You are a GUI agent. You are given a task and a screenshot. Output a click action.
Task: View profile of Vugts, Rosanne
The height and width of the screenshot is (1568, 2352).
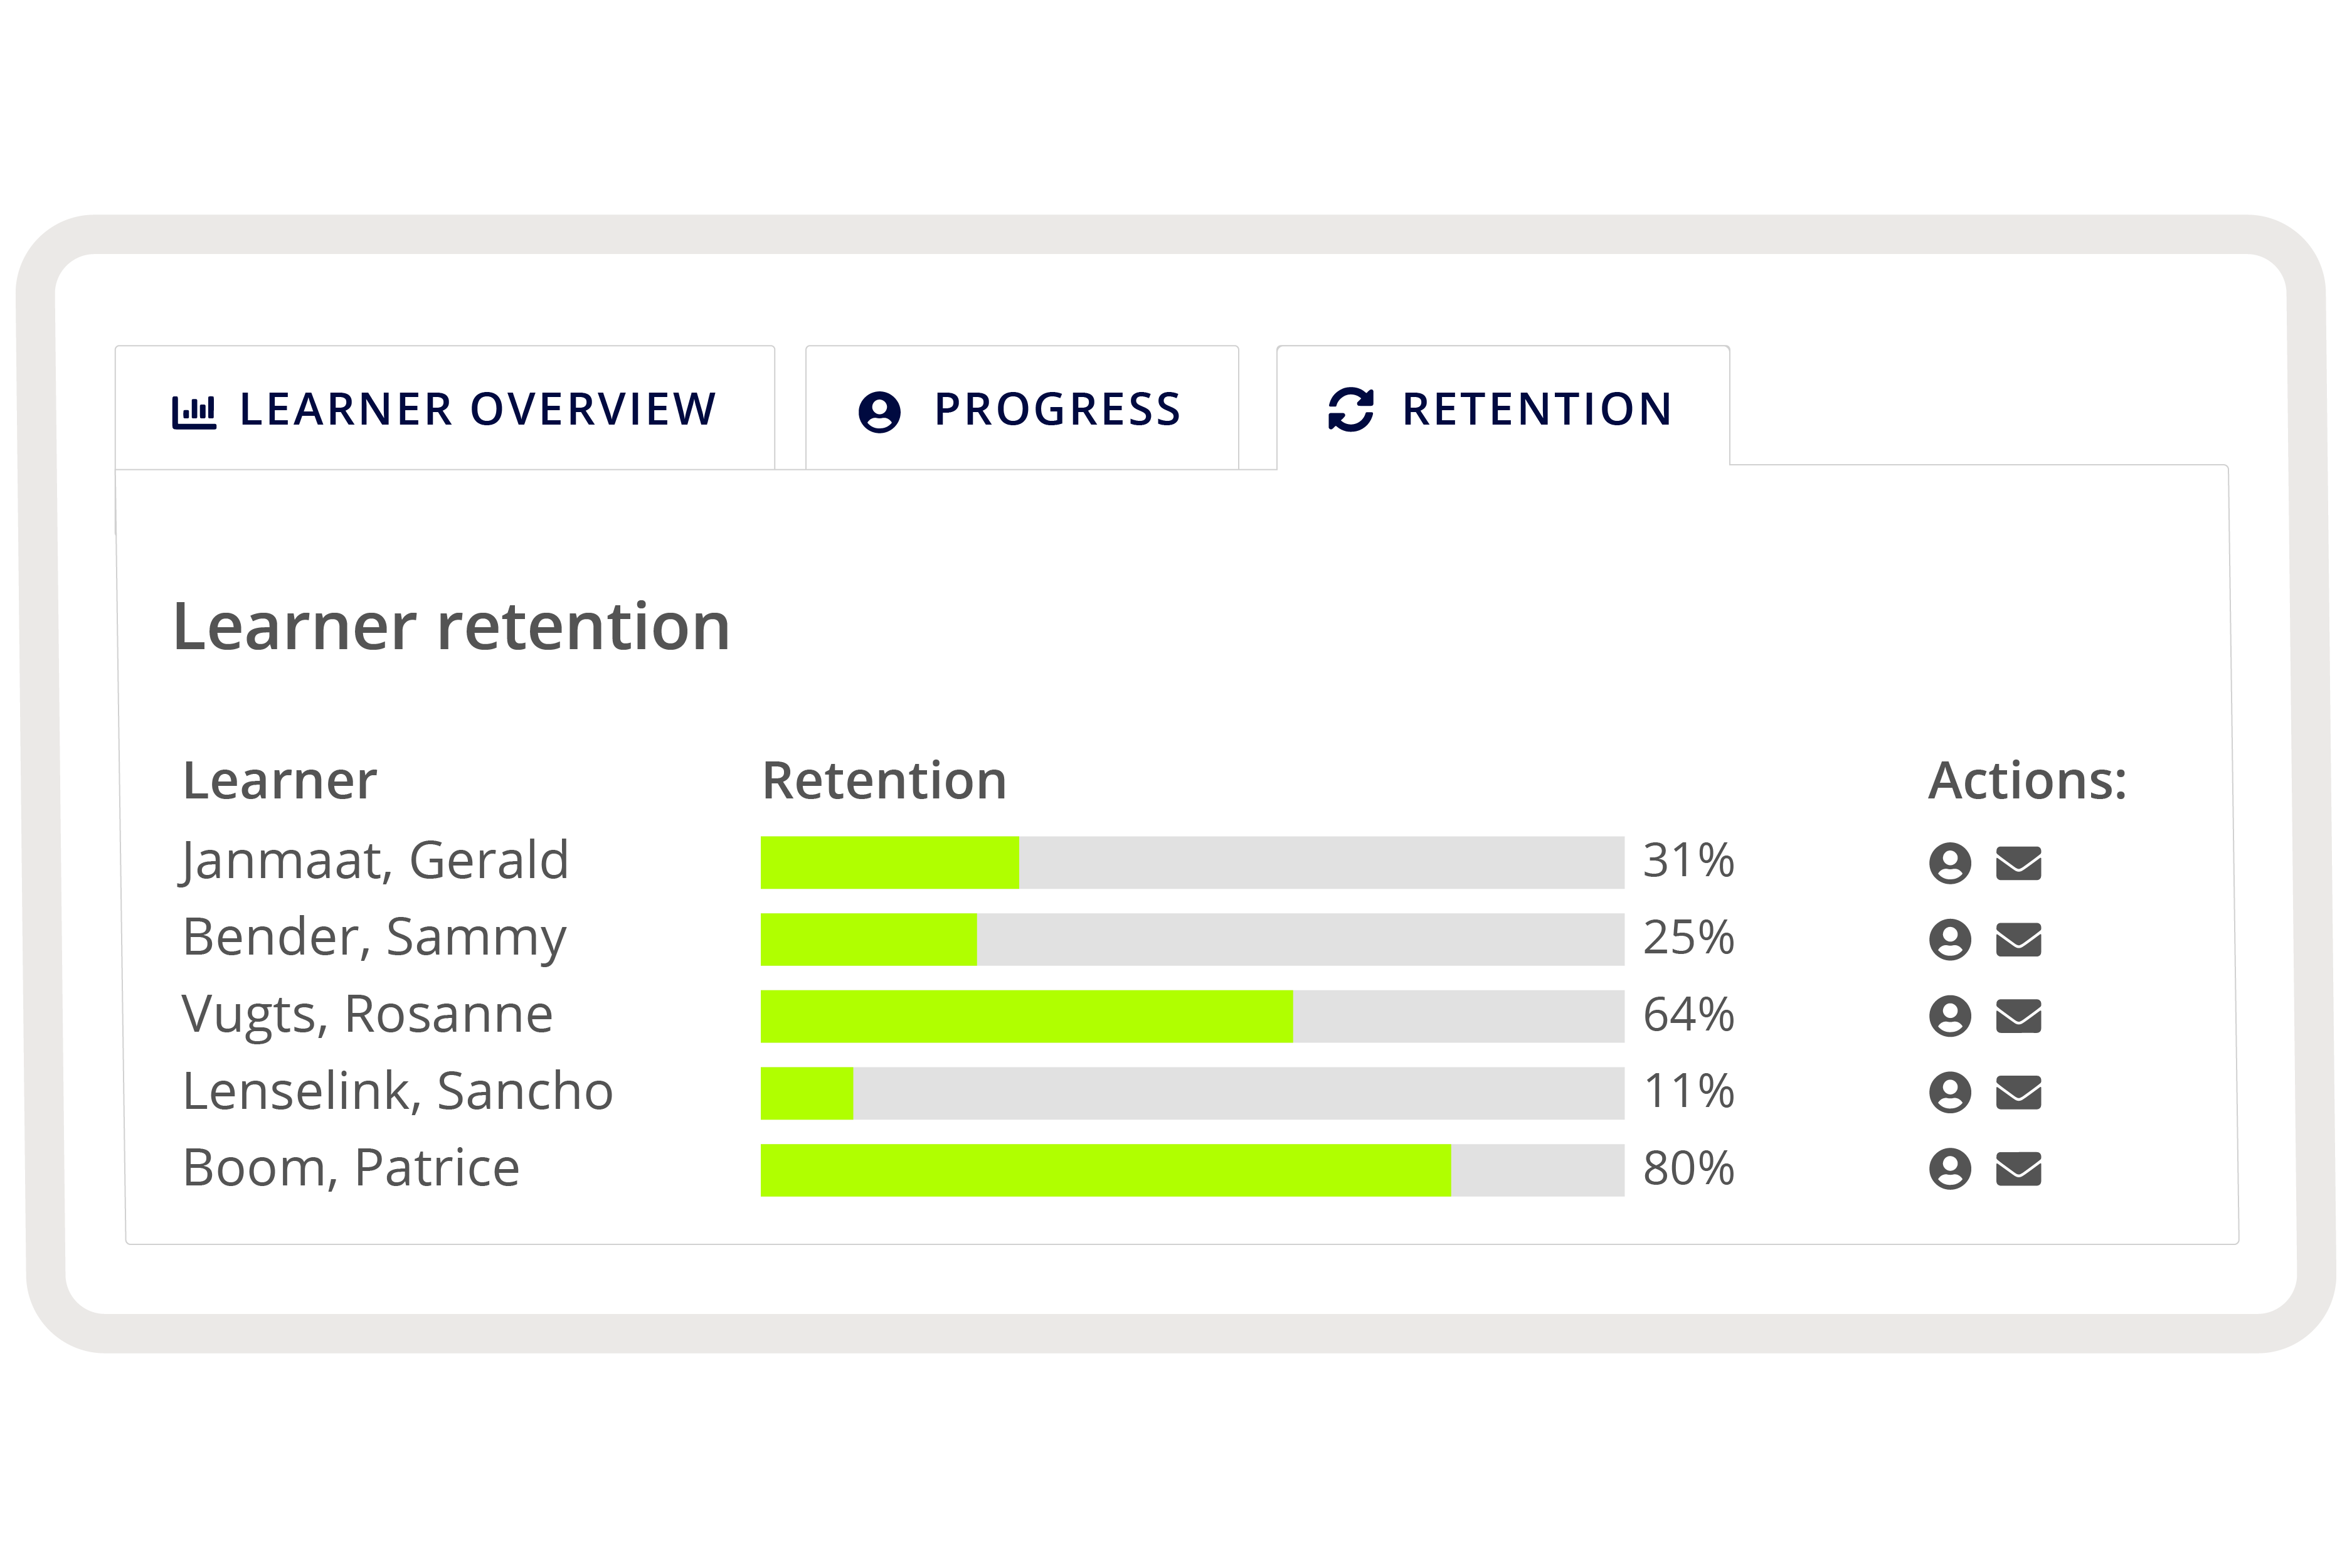coord(1949,1016)
